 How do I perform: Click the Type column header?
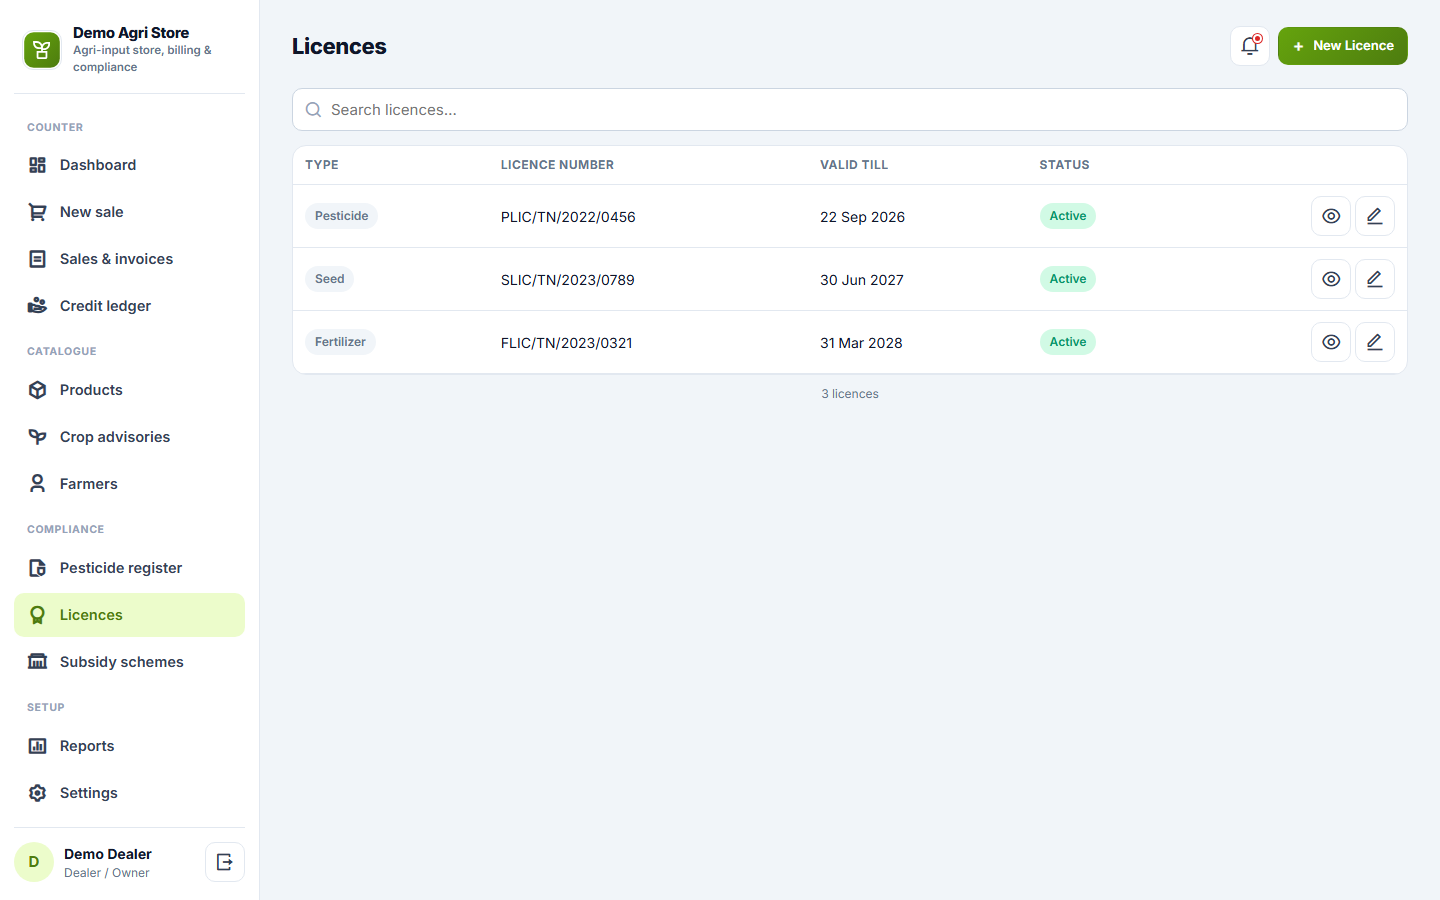click(x=322, y=165)
